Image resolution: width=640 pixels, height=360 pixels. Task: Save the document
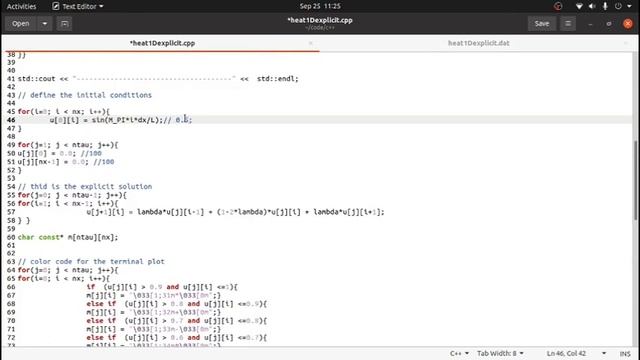[x=542, y=24]
